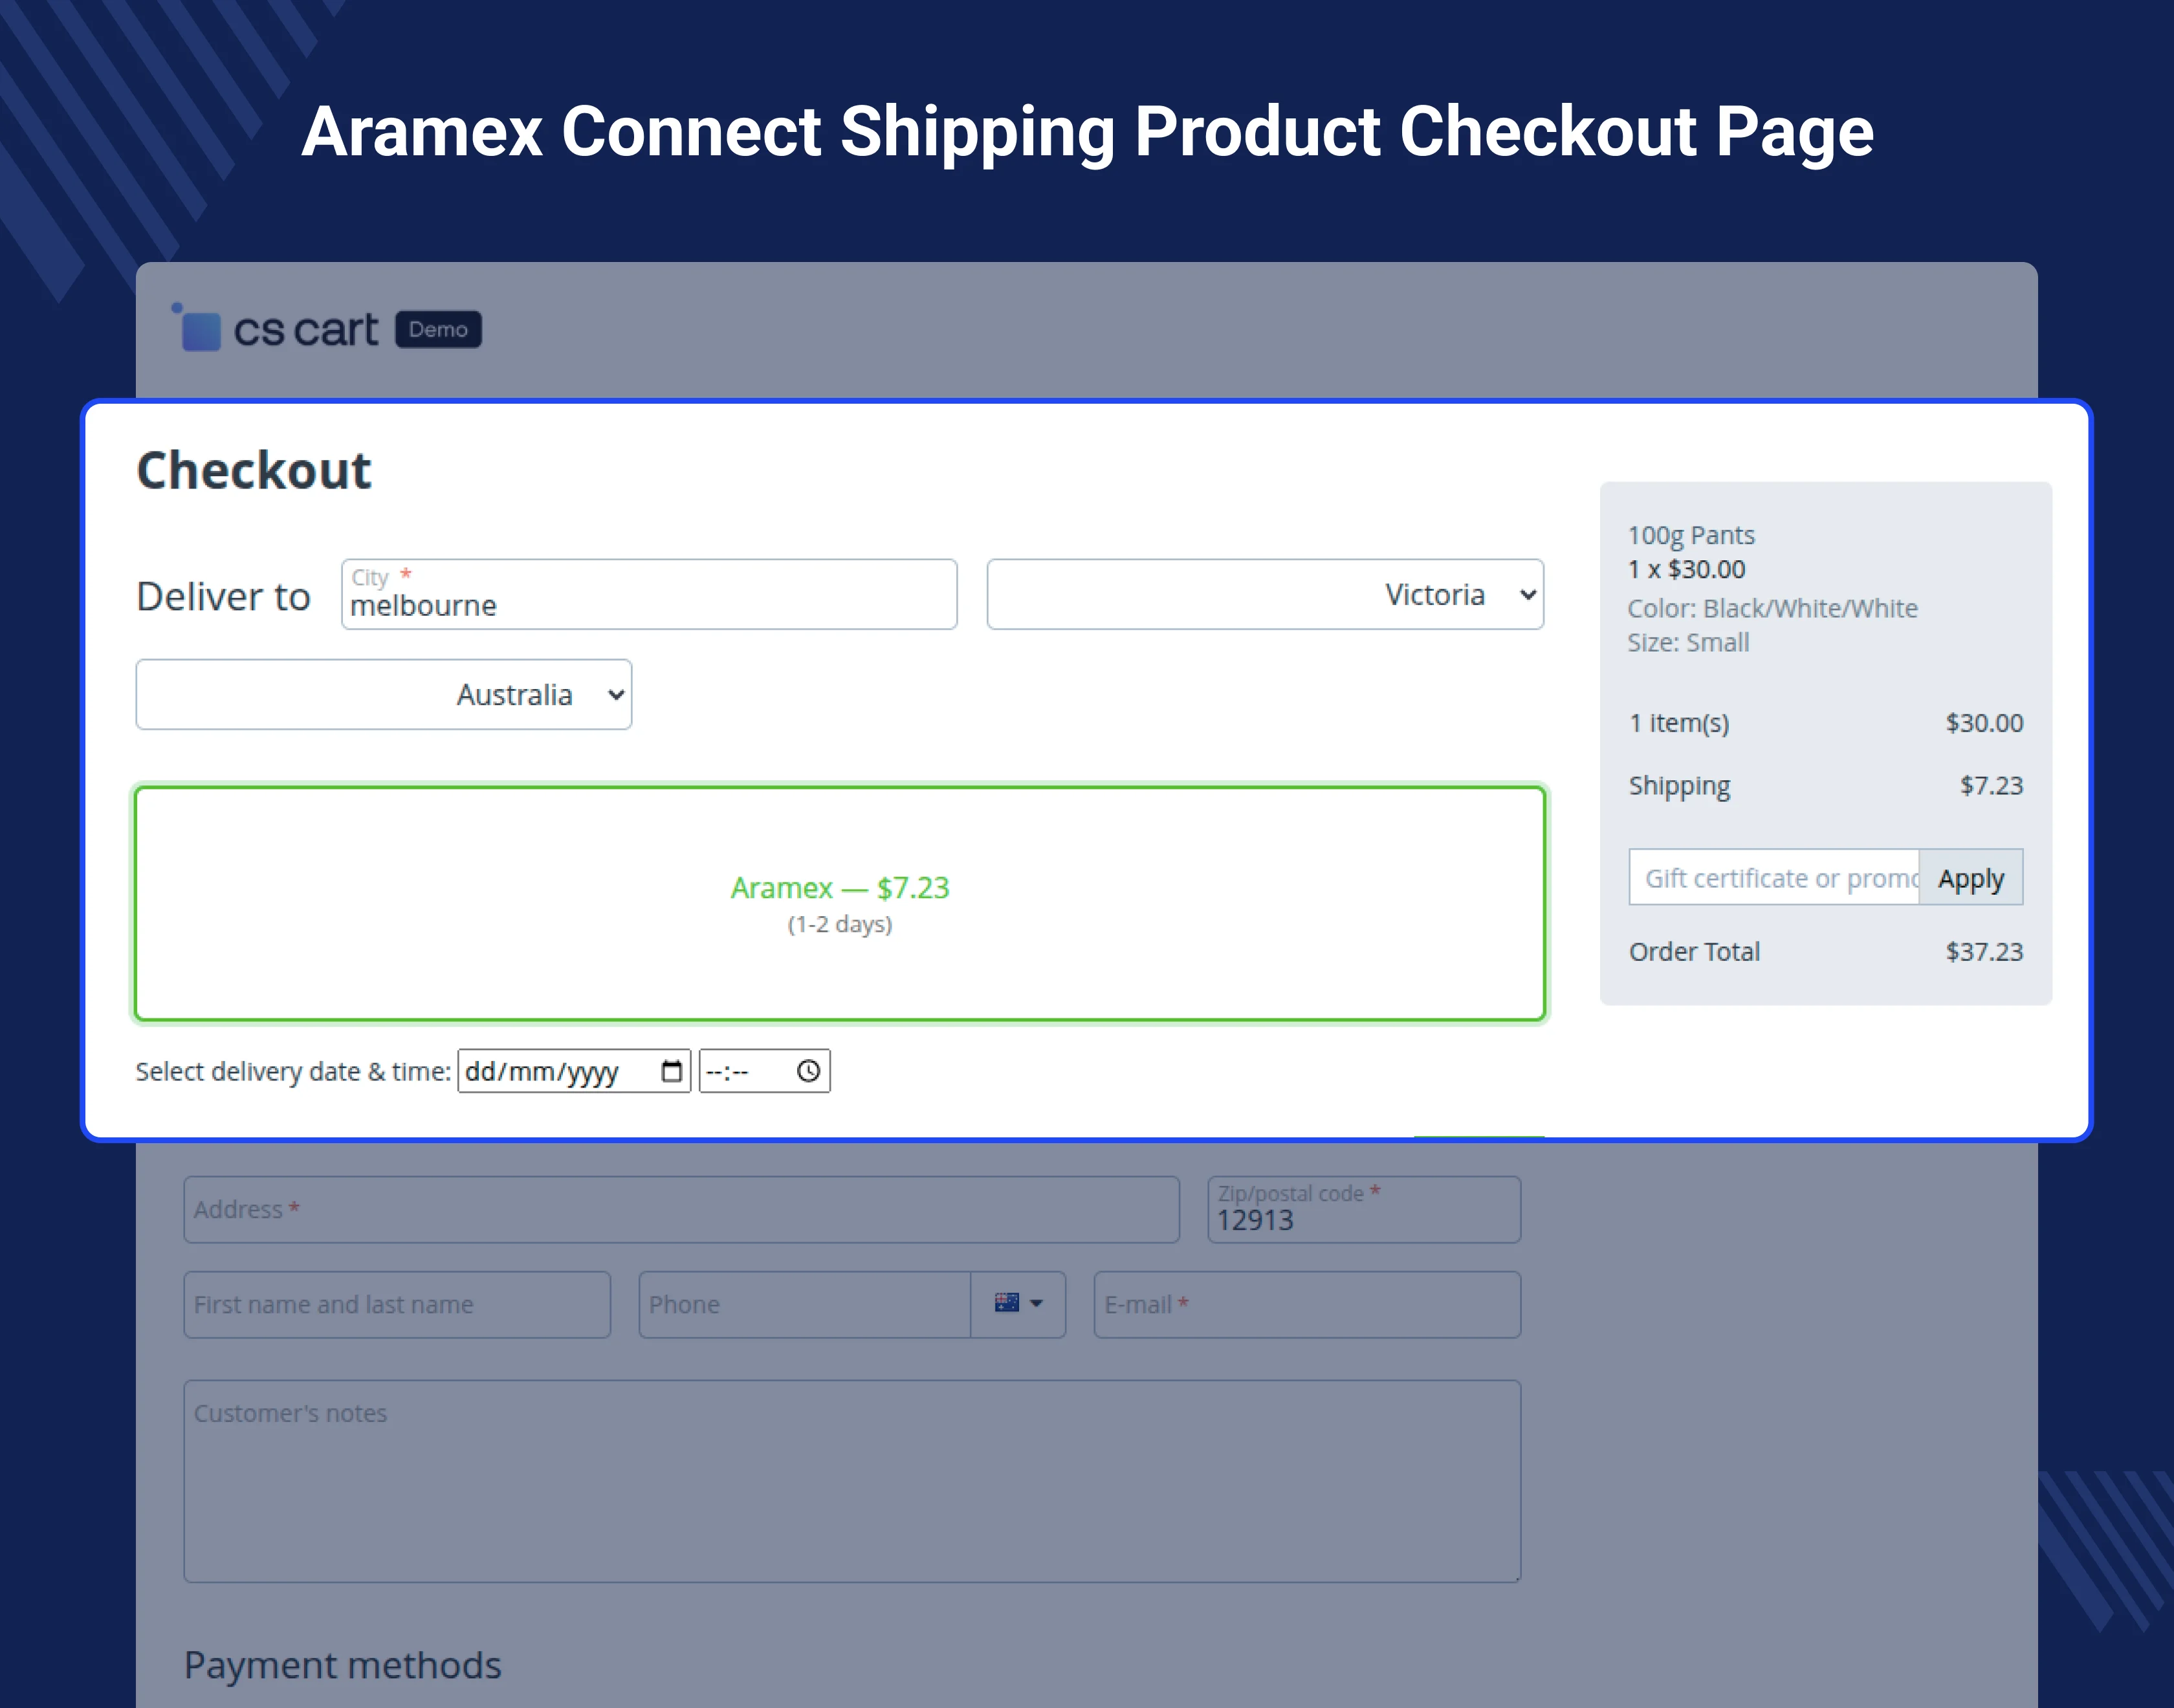
Task: Expand the phone country code dropdown
Action: (1036, 1303)
